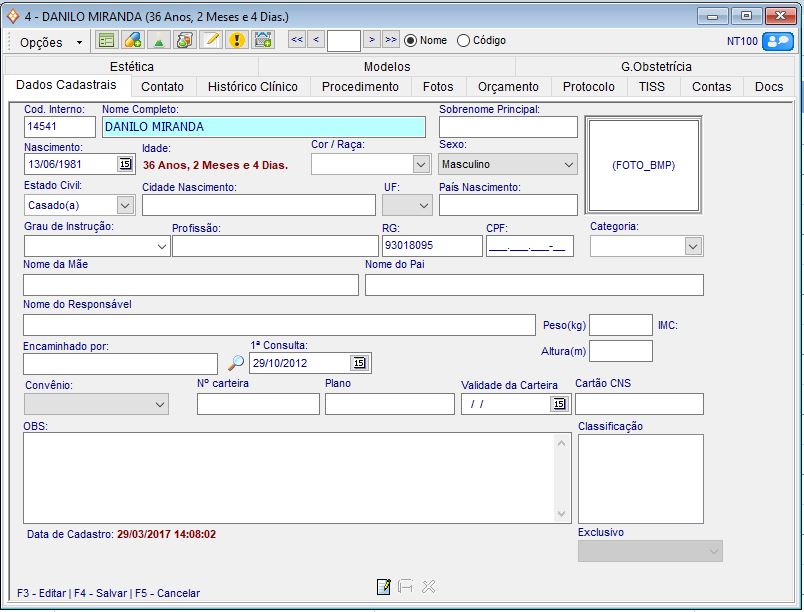Select the Nome radio button
804x612 pixels.
tap(411, 41)
